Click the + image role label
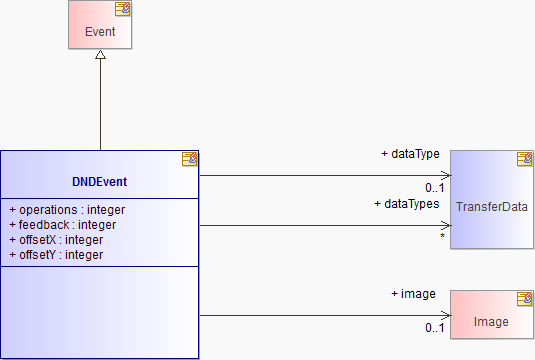Image resolution: width=535 pixels, height=360 pixels. tap(414, 294)
